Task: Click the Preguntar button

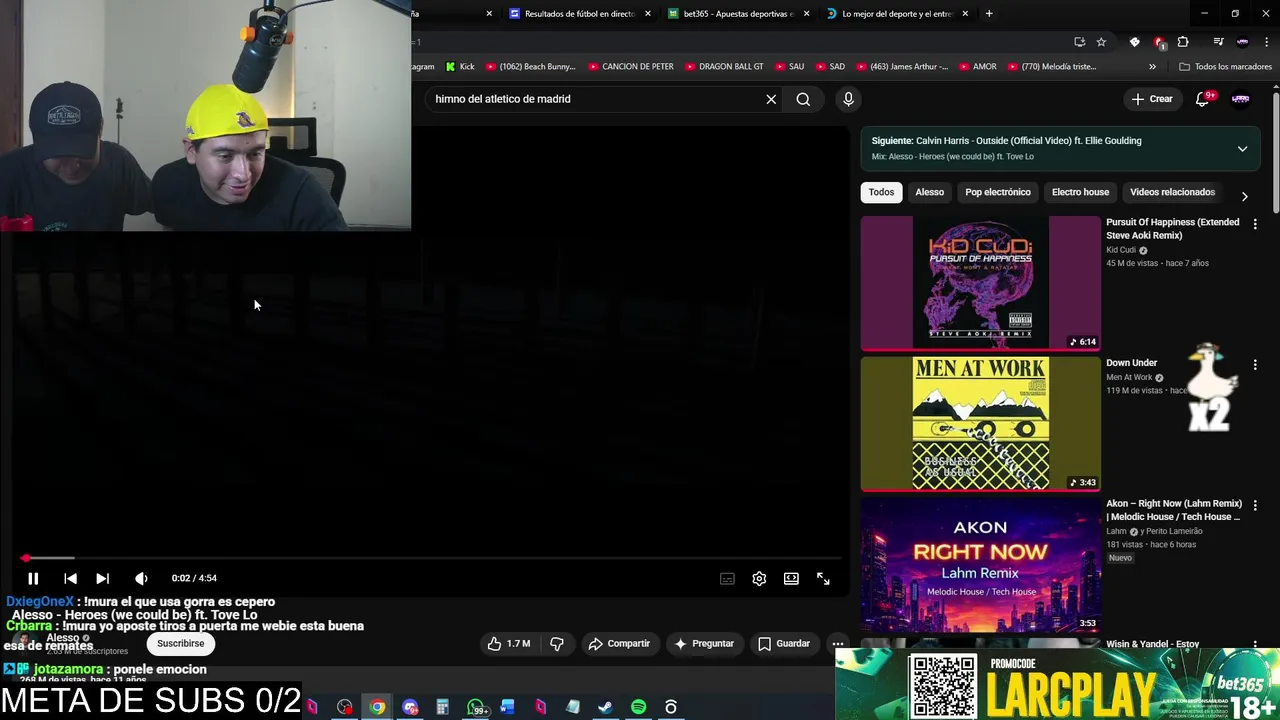Action: click(704, 644)
